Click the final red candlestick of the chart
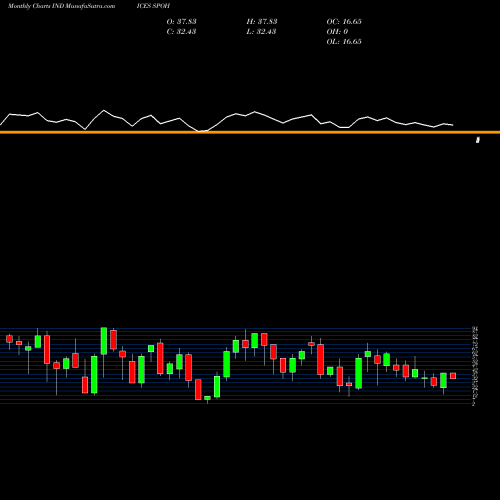 453,376
